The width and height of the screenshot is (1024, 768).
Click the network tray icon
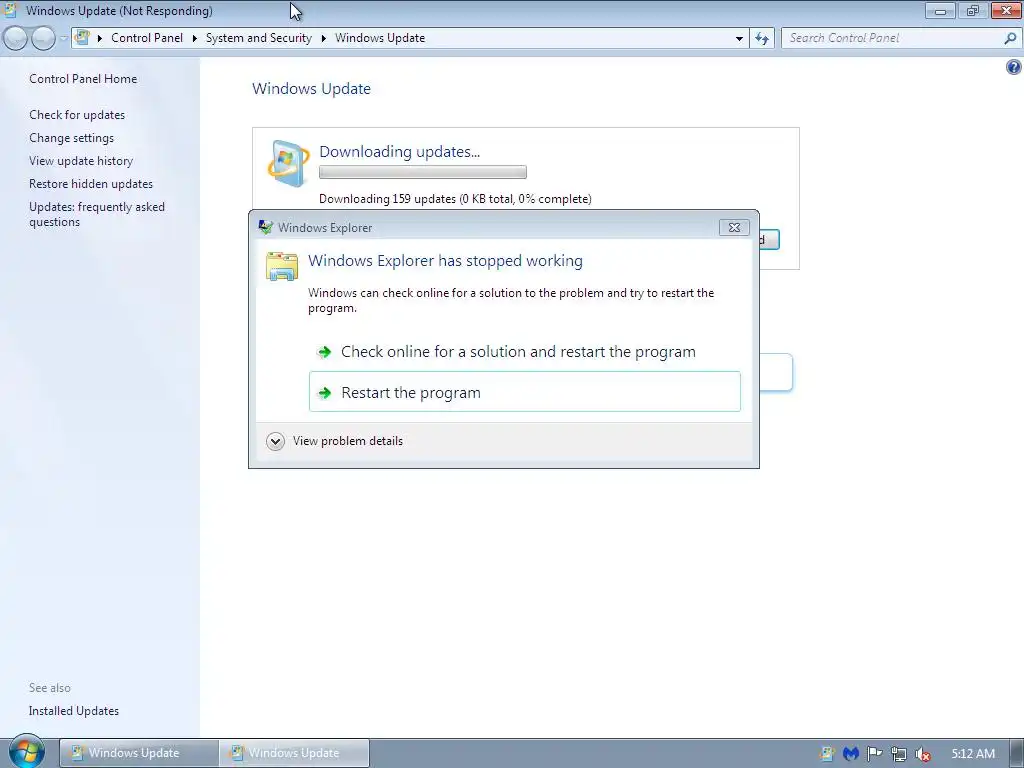899,754
